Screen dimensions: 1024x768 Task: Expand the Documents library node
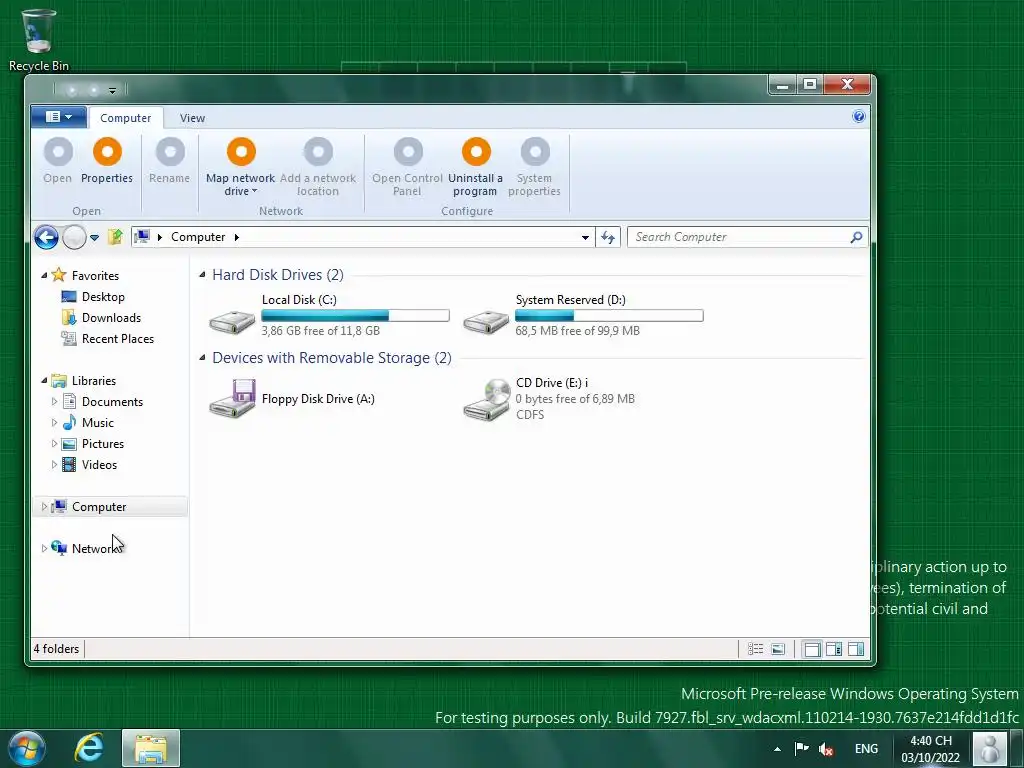pyautogui.click(x=54, y=402)
